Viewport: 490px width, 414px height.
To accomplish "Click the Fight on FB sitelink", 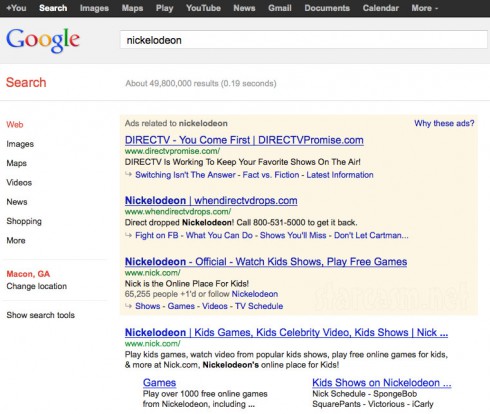I will coord(157,235).
